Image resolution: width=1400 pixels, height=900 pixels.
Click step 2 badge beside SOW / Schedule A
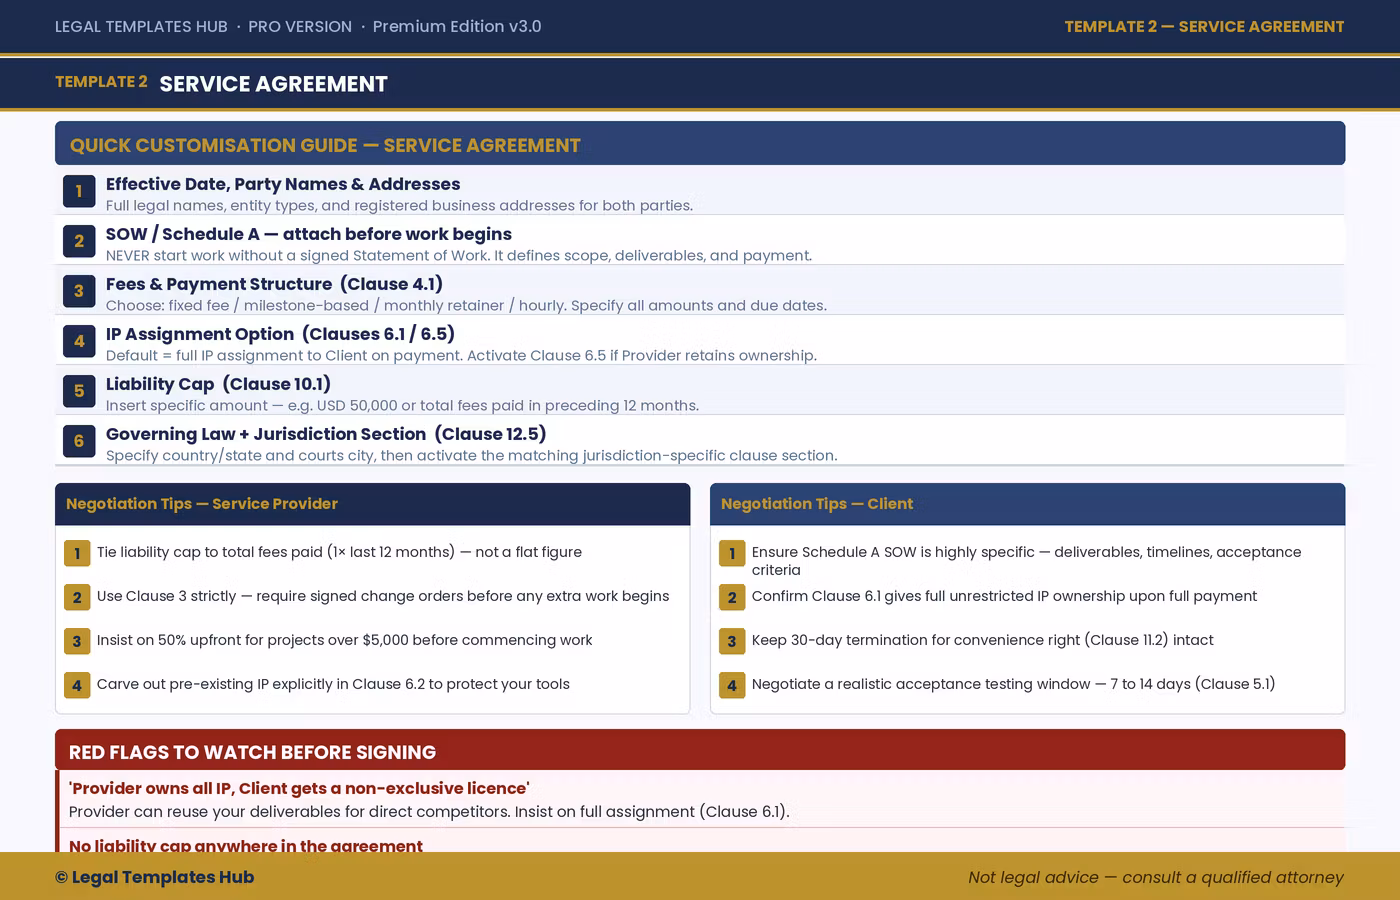tap(79, 241)
